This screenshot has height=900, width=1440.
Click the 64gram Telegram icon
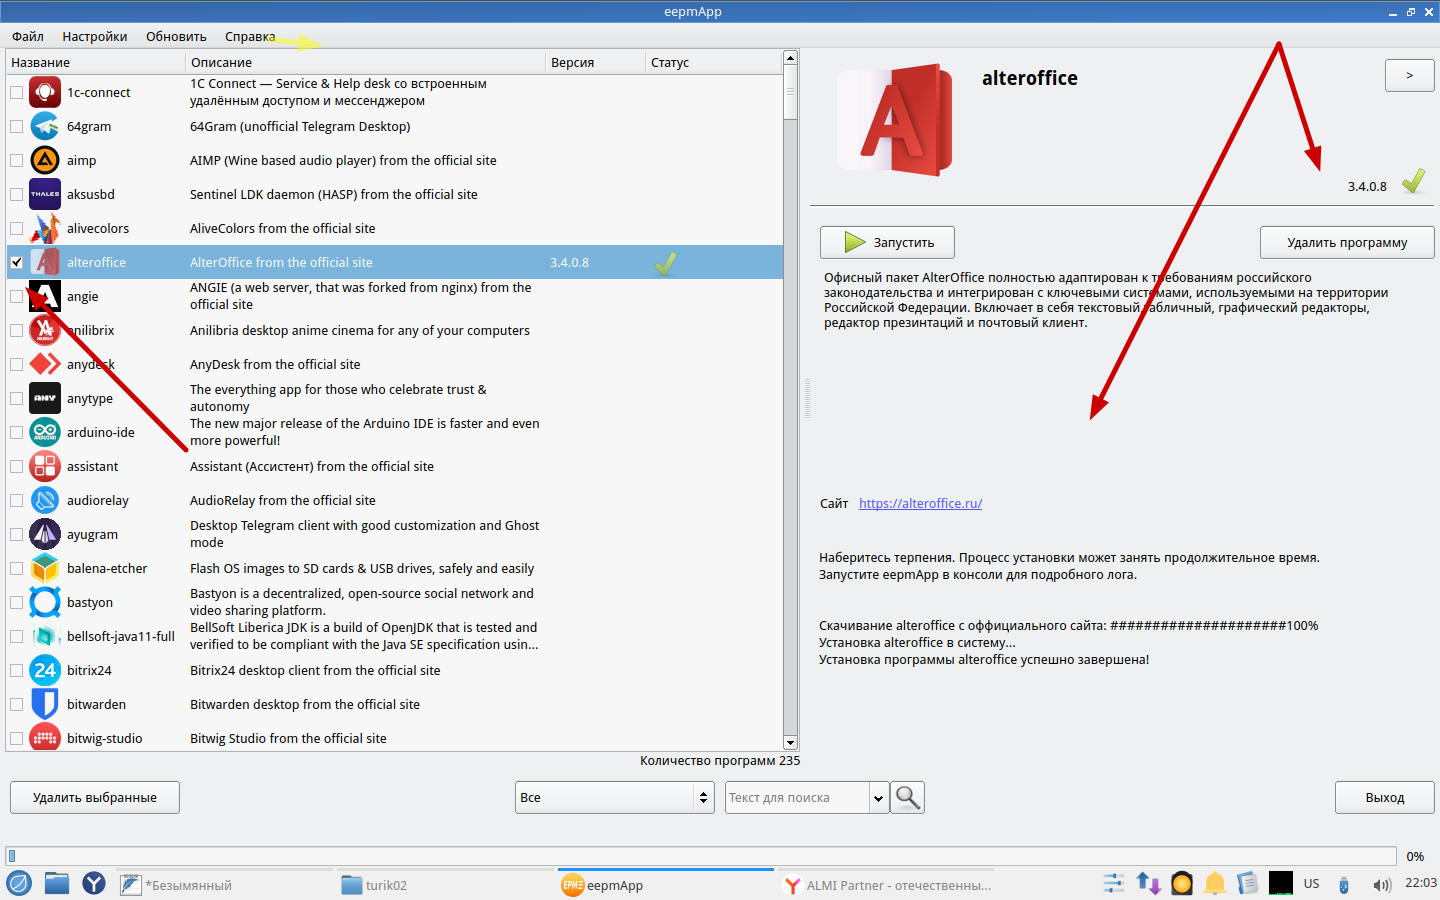45,126
